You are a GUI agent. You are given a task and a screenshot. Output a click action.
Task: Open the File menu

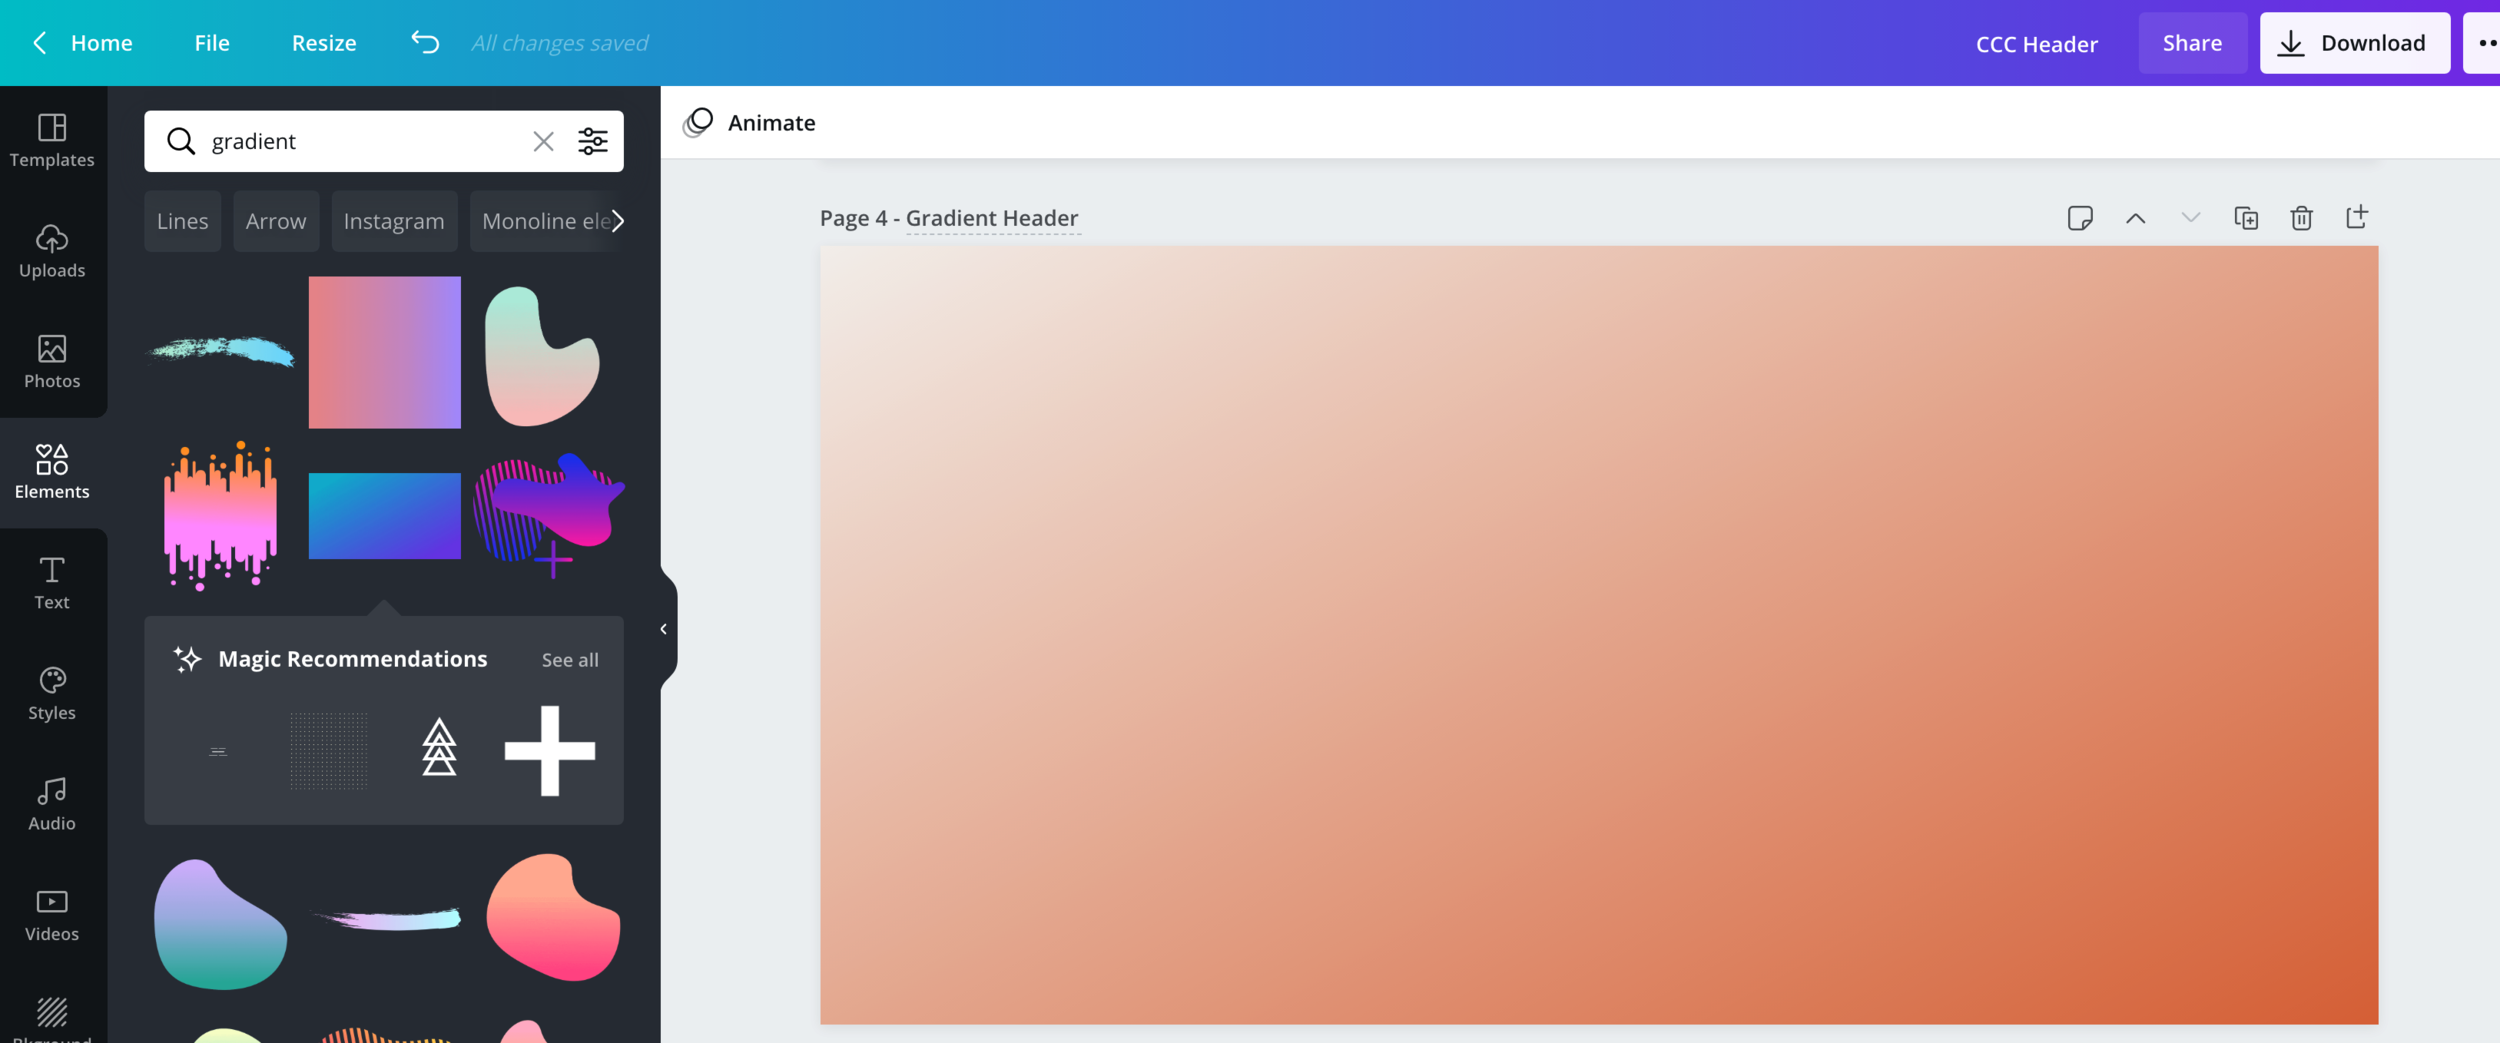pyautogui.click(x=212, y=43)
